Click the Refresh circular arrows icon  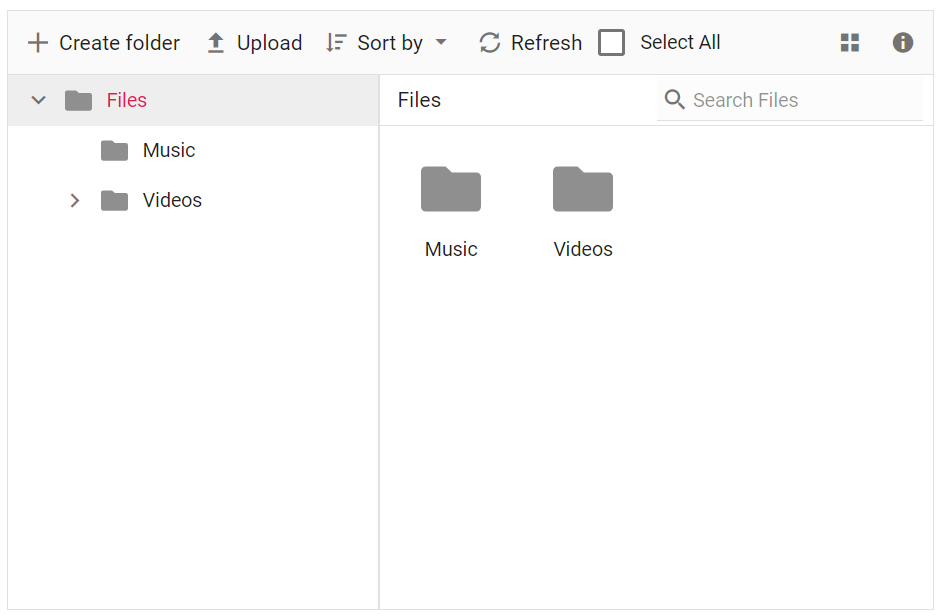490,43
